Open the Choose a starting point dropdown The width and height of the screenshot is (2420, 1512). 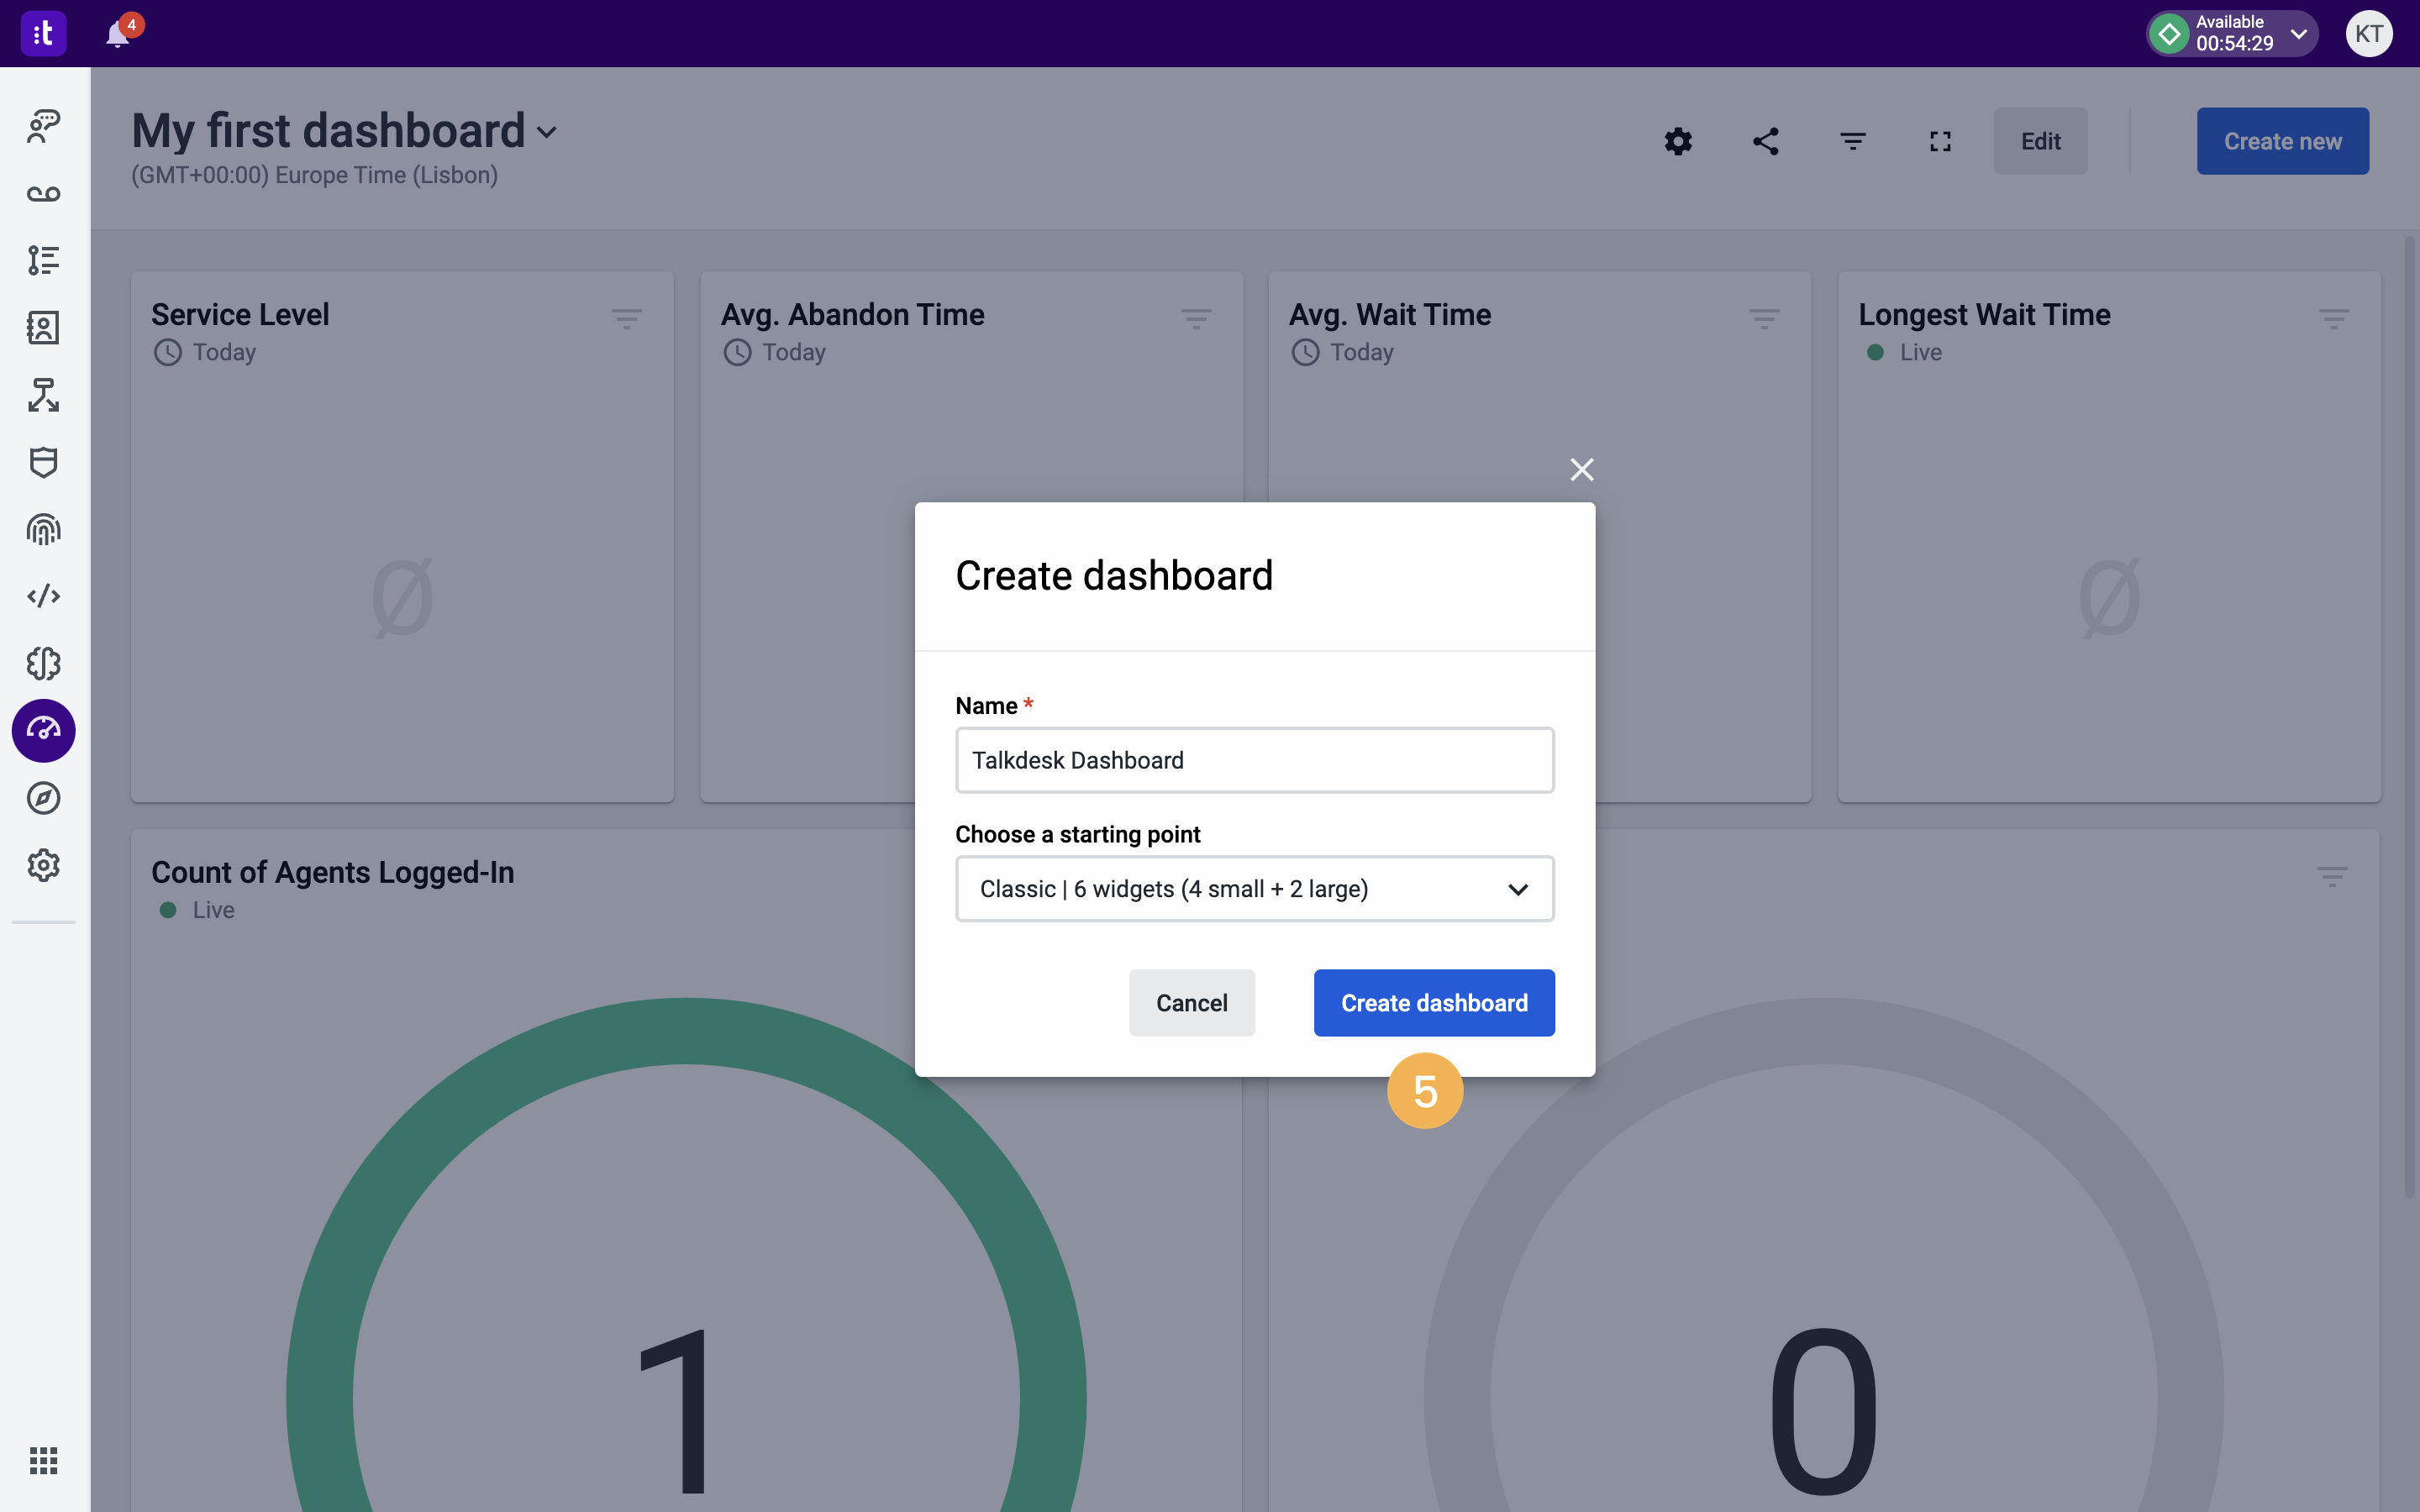(x=1255, y=889)
